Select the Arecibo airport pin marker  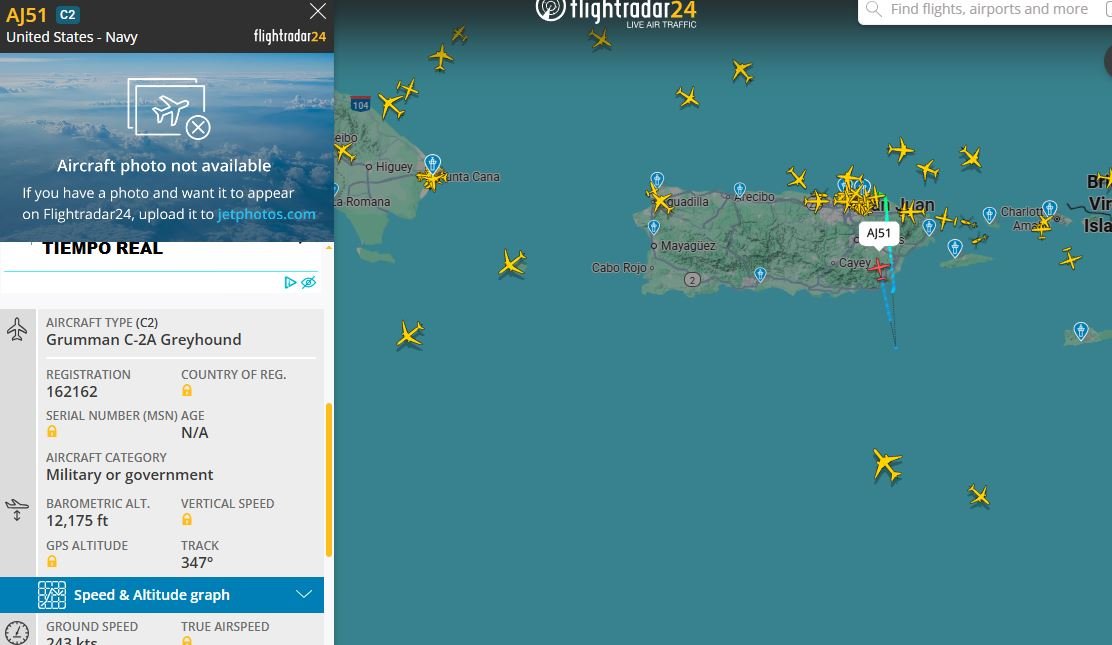(x=740, y=189)
